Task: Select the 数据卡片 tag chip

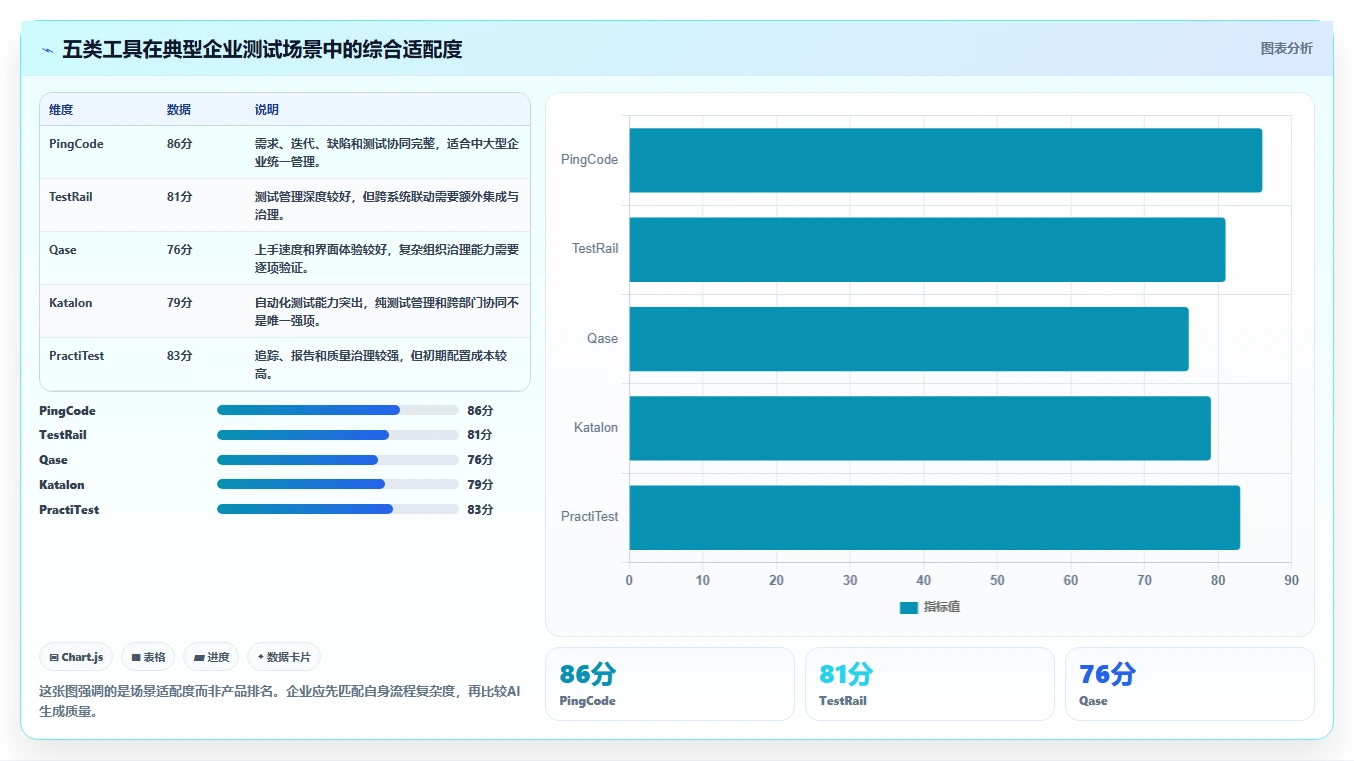Action: click(x=284, y=657)
